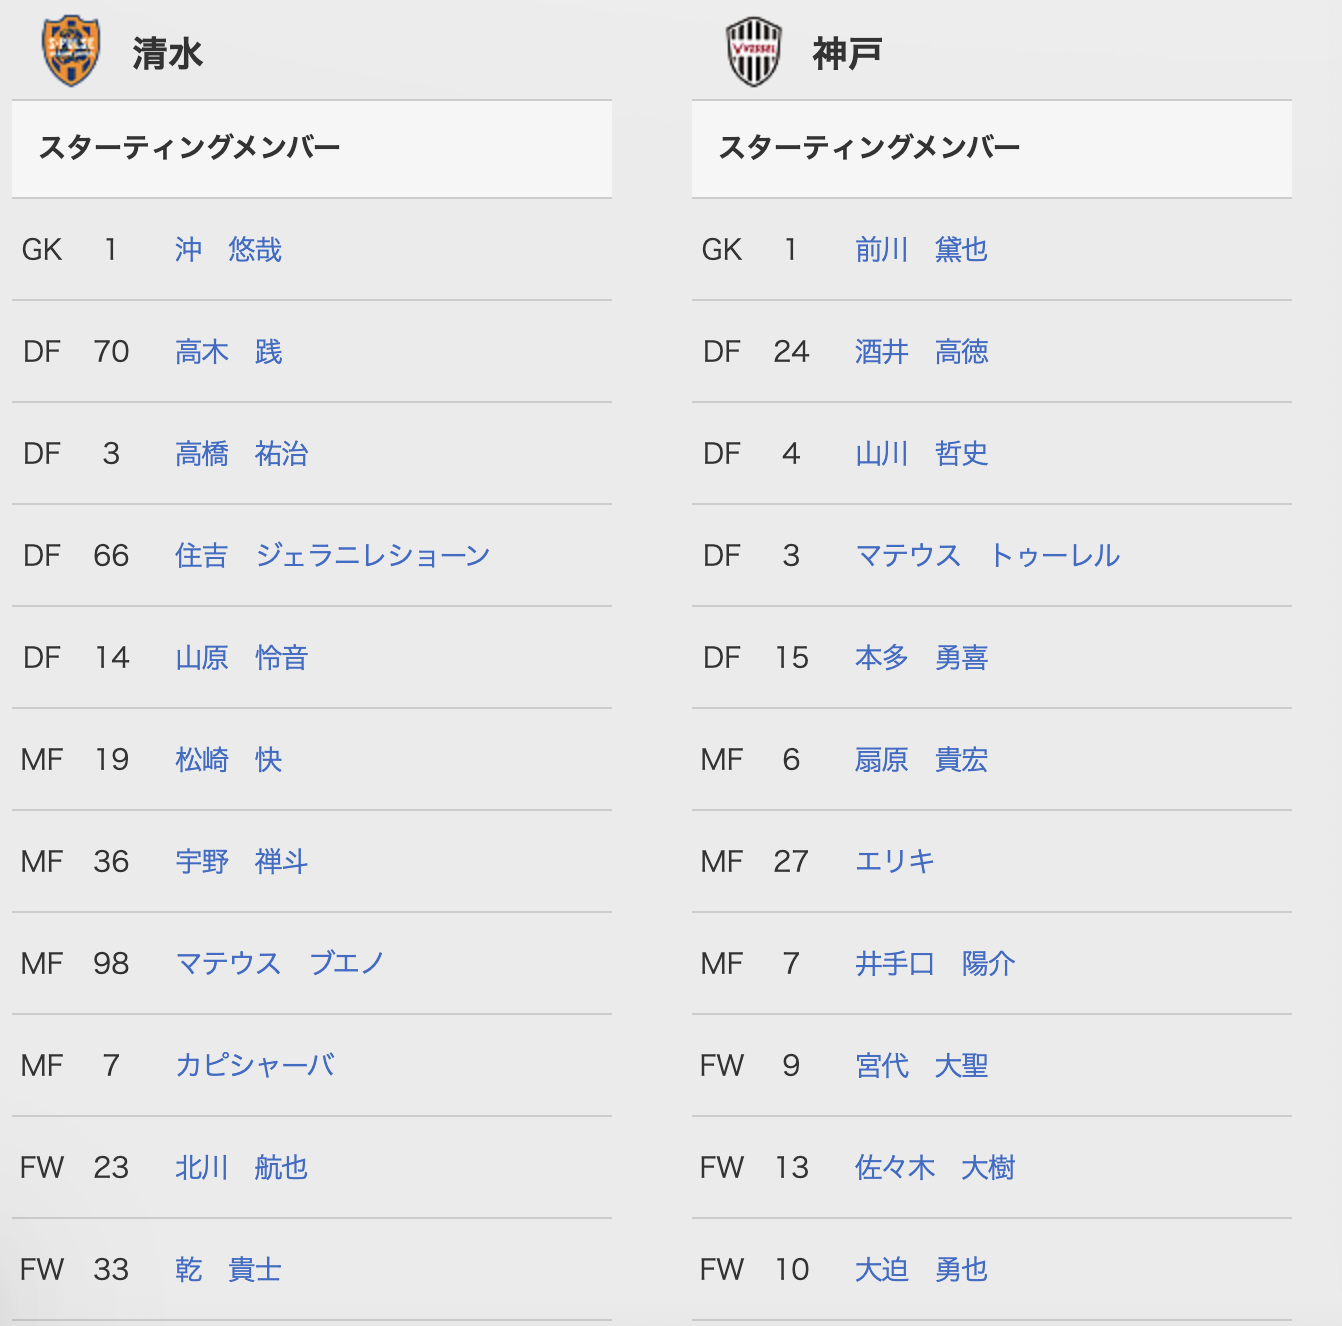
Task: Click Shimizu midfielder 松崎 快
Action: tap(228, 760)
